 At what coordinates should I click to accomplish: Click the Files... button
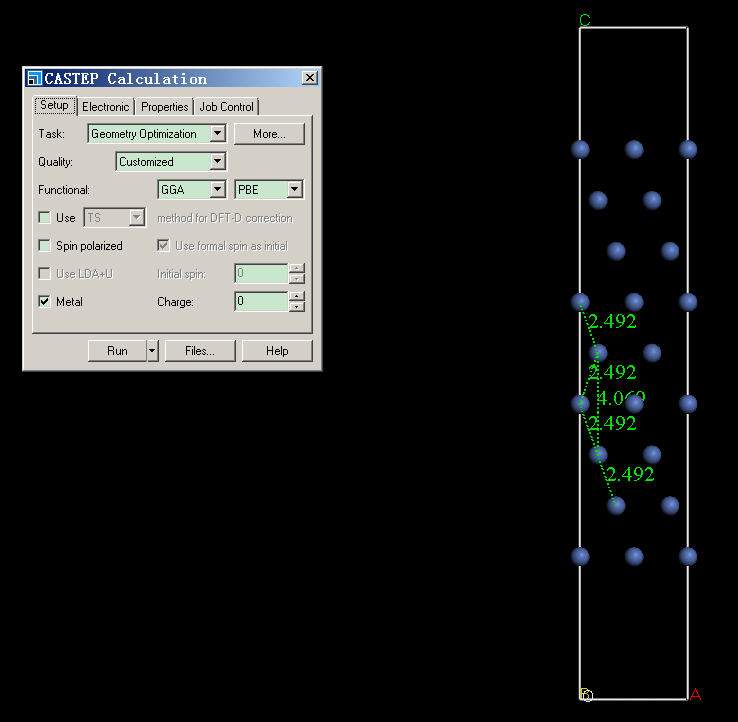[x=200, y=351]
